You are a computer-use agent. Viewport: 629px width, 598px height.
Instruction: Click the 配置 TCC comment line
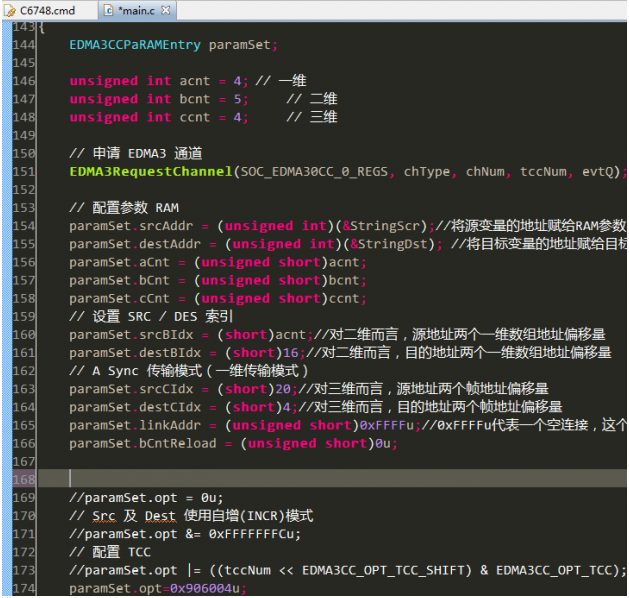110,552
